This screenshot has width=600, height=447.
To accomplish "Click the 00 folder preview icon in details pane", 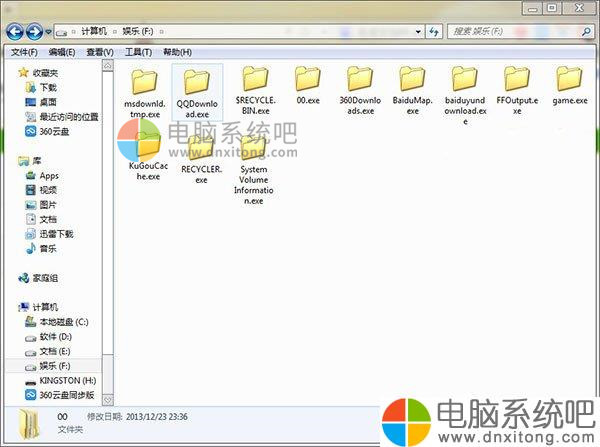I will (29, 424).
